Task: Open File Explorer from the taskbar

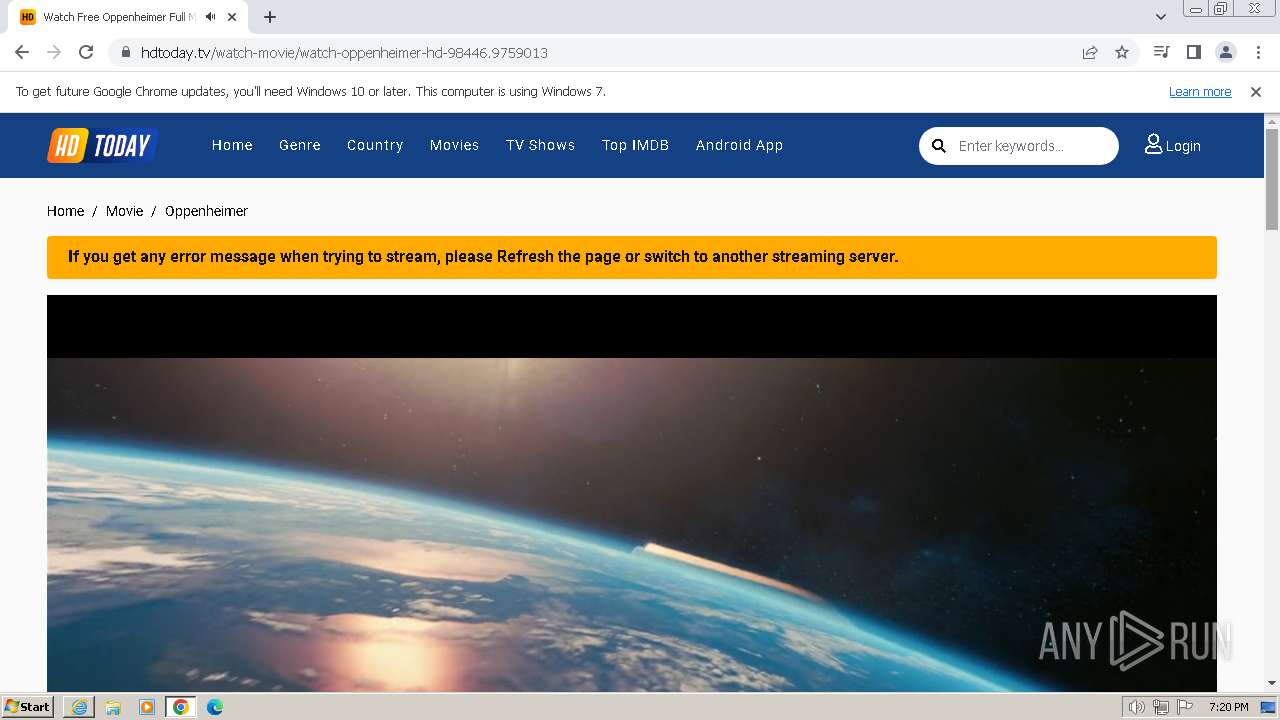Action: (x=113, y=707)
